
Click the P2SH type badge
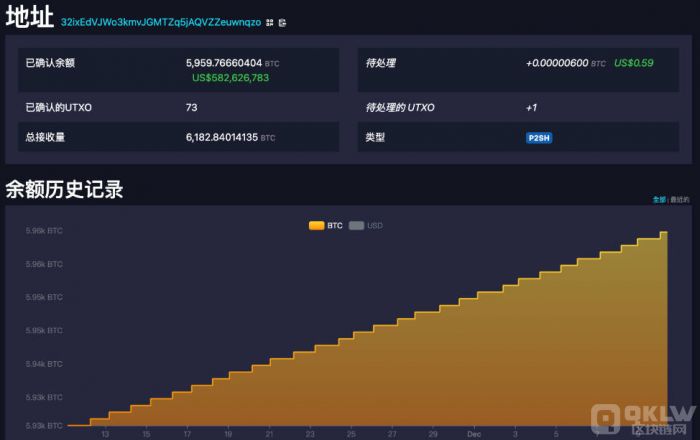[x=539, y=137]
